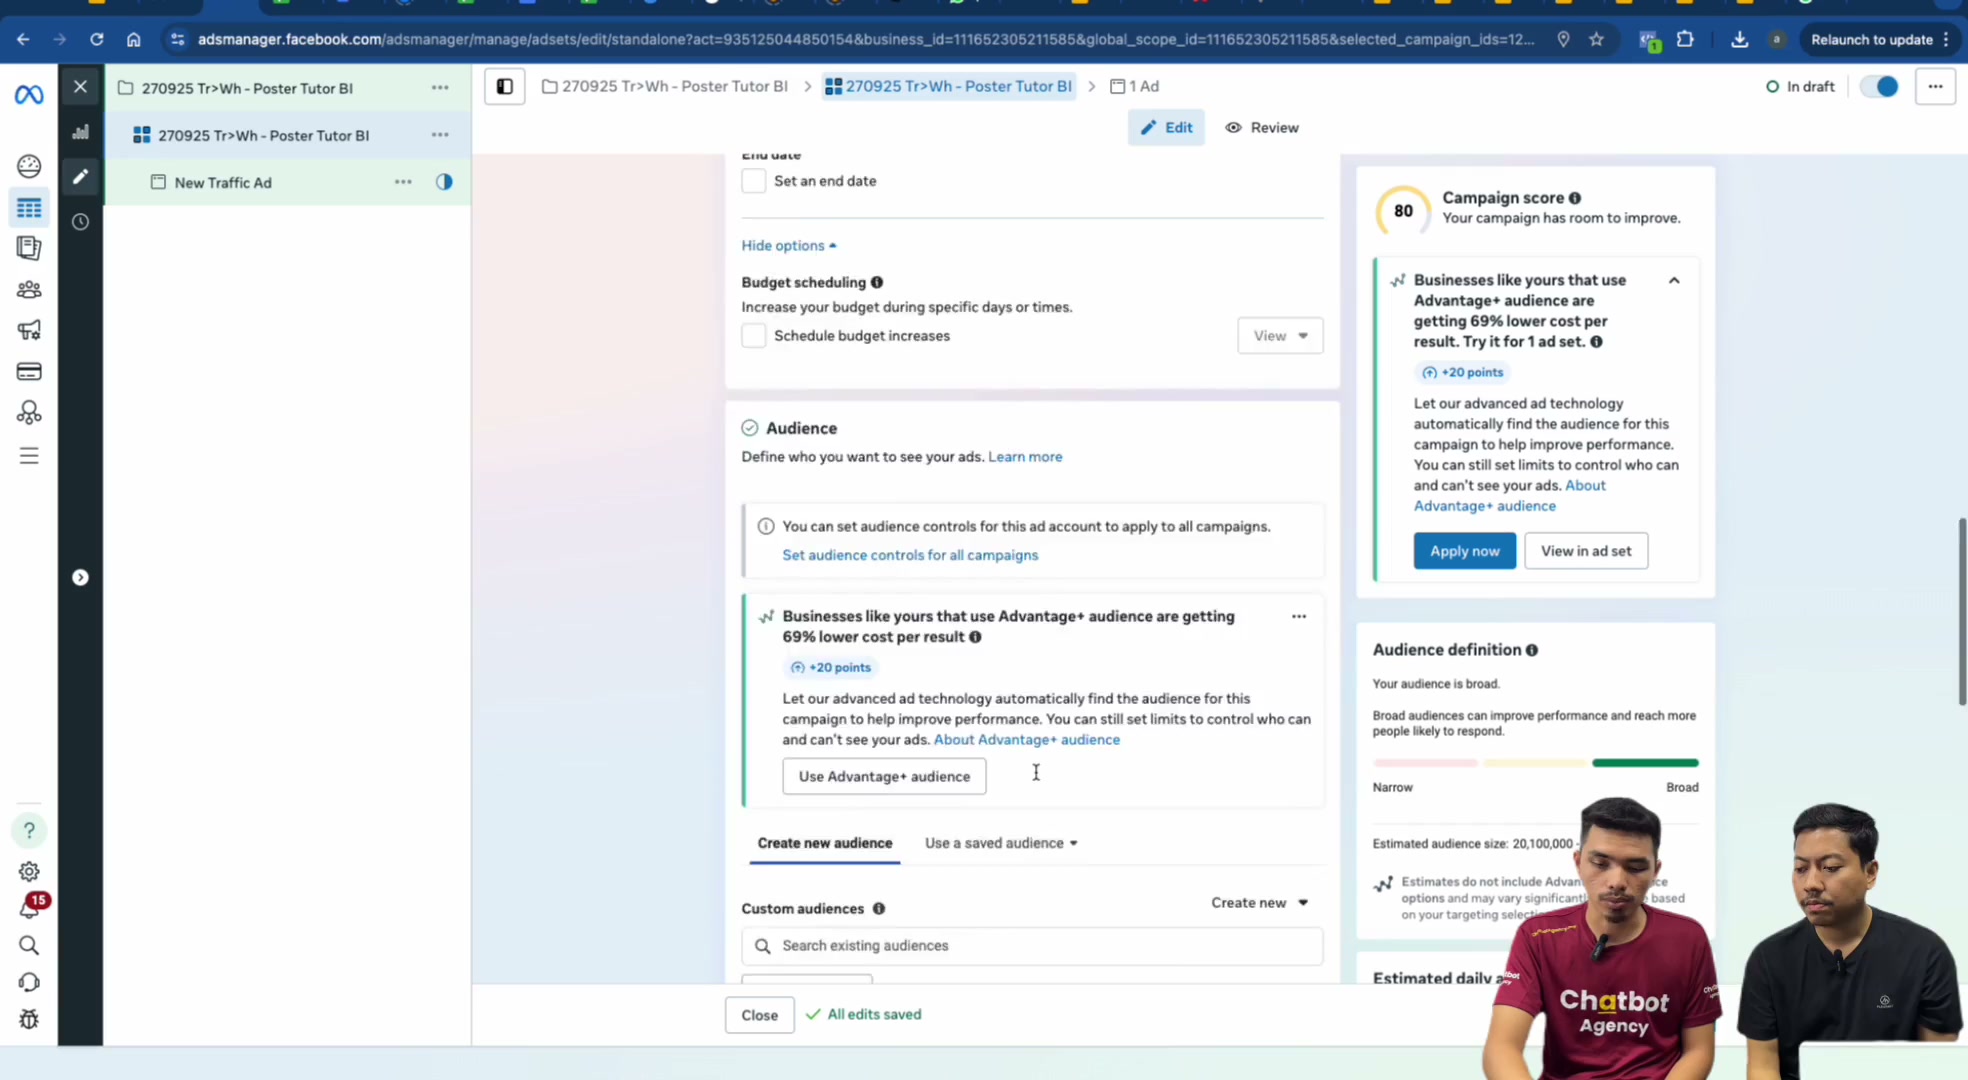The image size is (1968, 1080).
Task: Click the page vertical scrollbar
Action: coord(1961,612)
